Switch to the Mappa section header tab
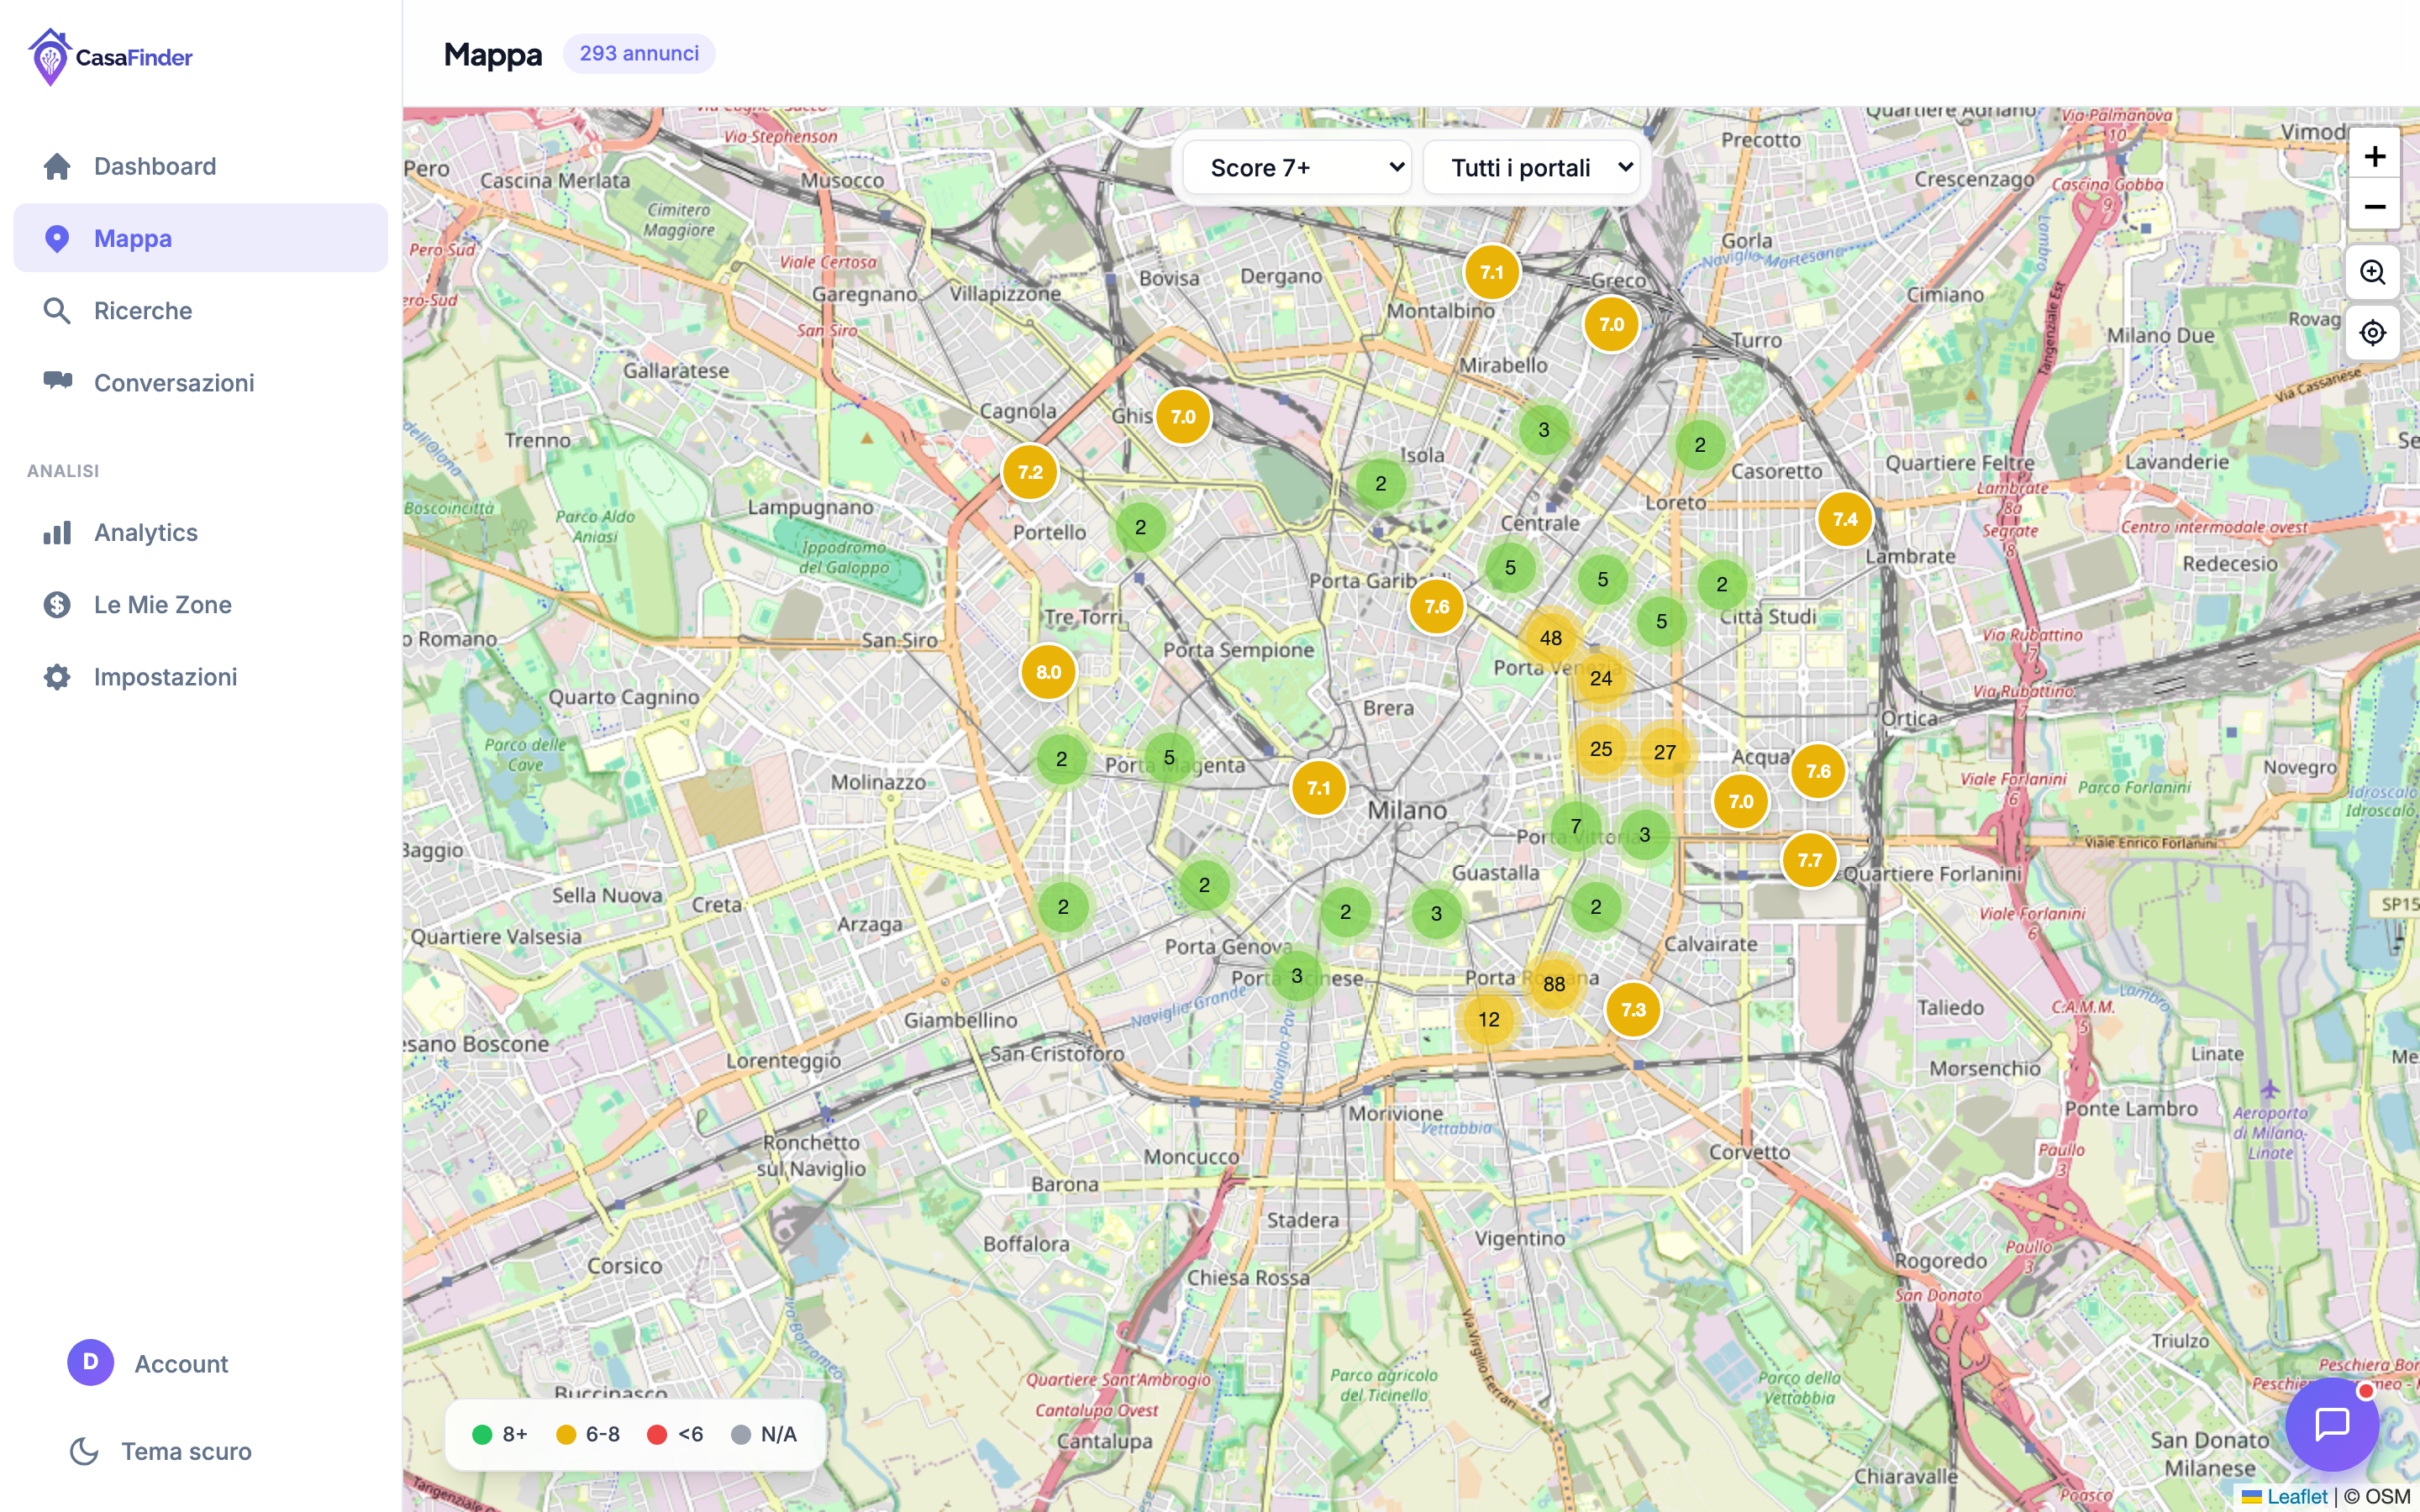Viewport: 2420px width, 1512px height. pos(493,54)
